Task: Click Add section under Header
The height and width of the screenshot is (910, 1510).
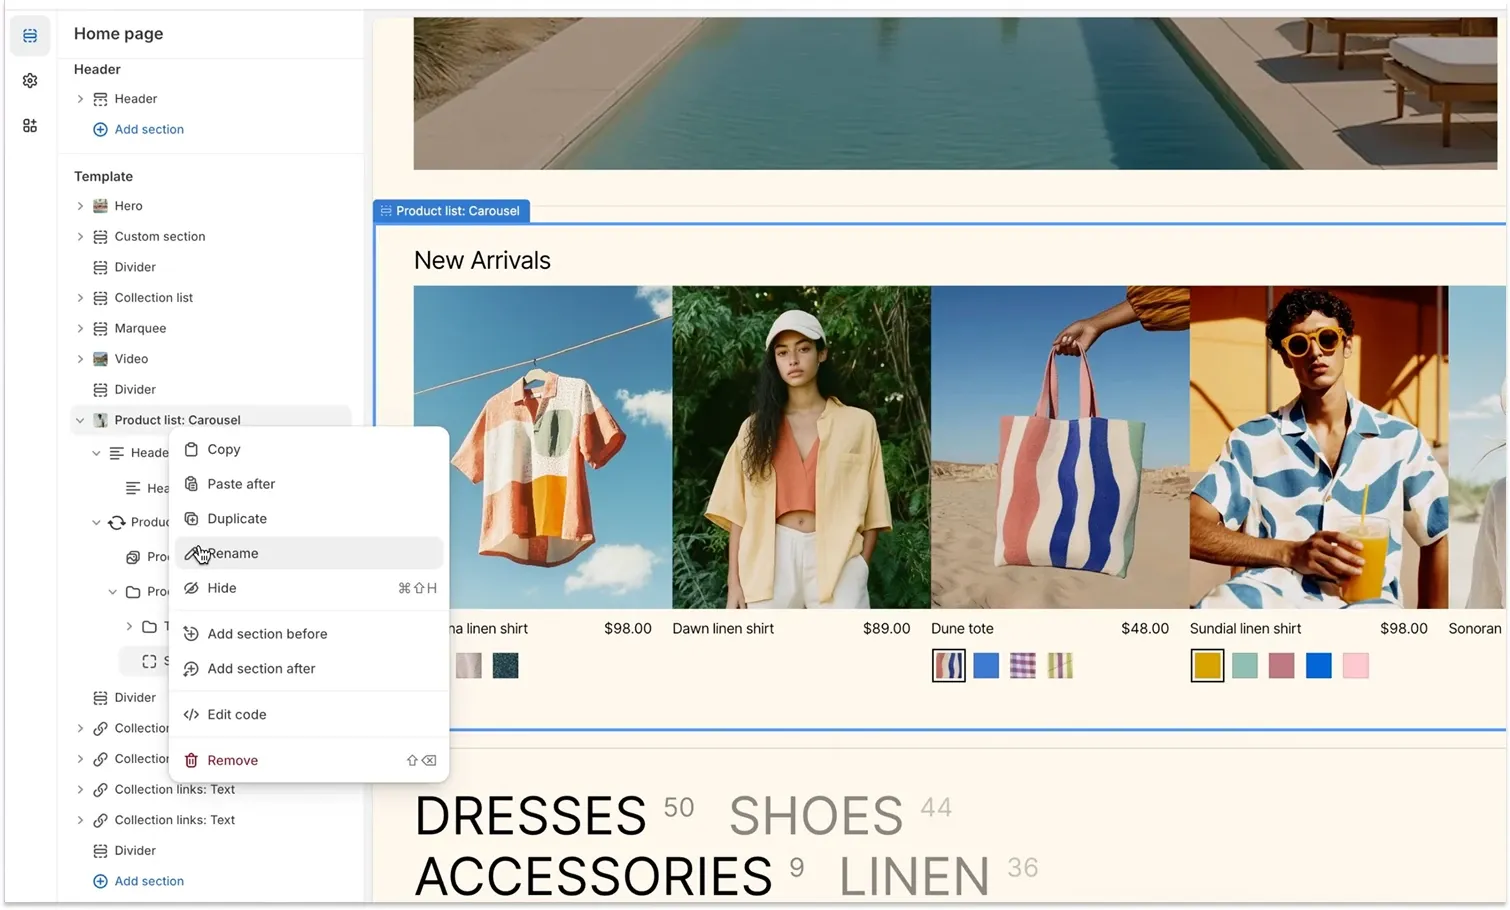Action: click(x=148, y=129)
